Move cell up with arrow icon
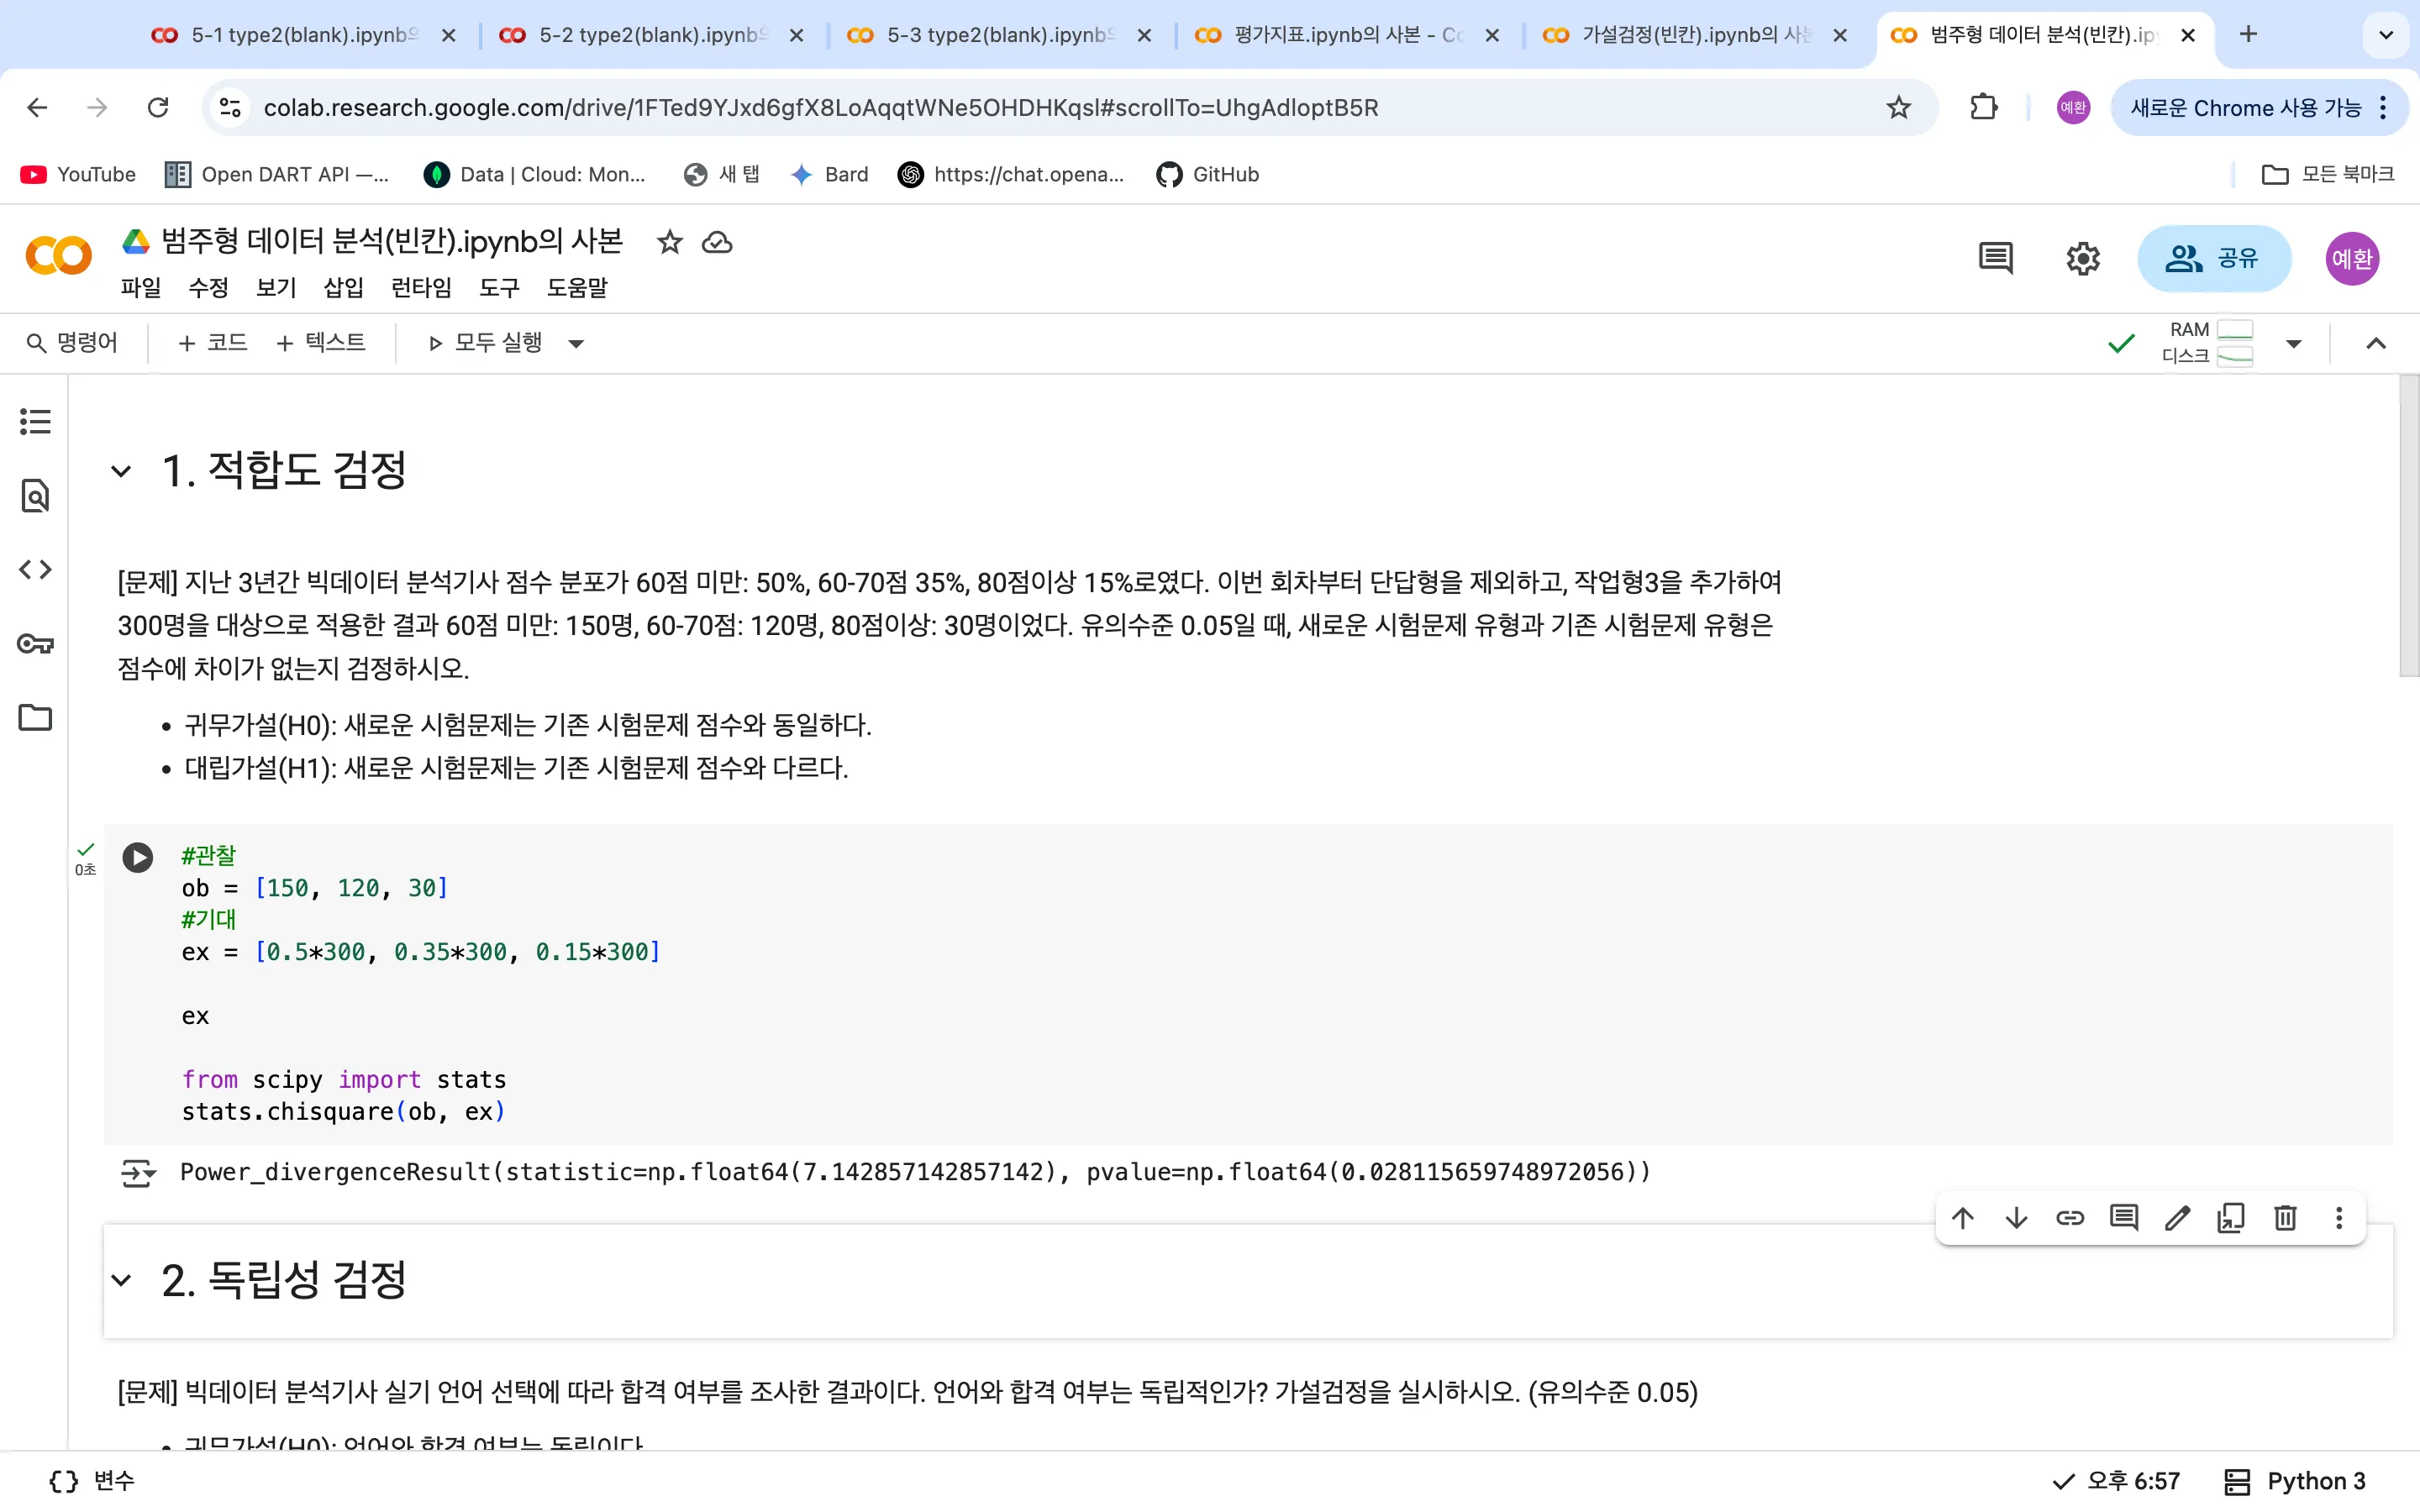The image size is (2420, 1512). tap(1963, 1217)
